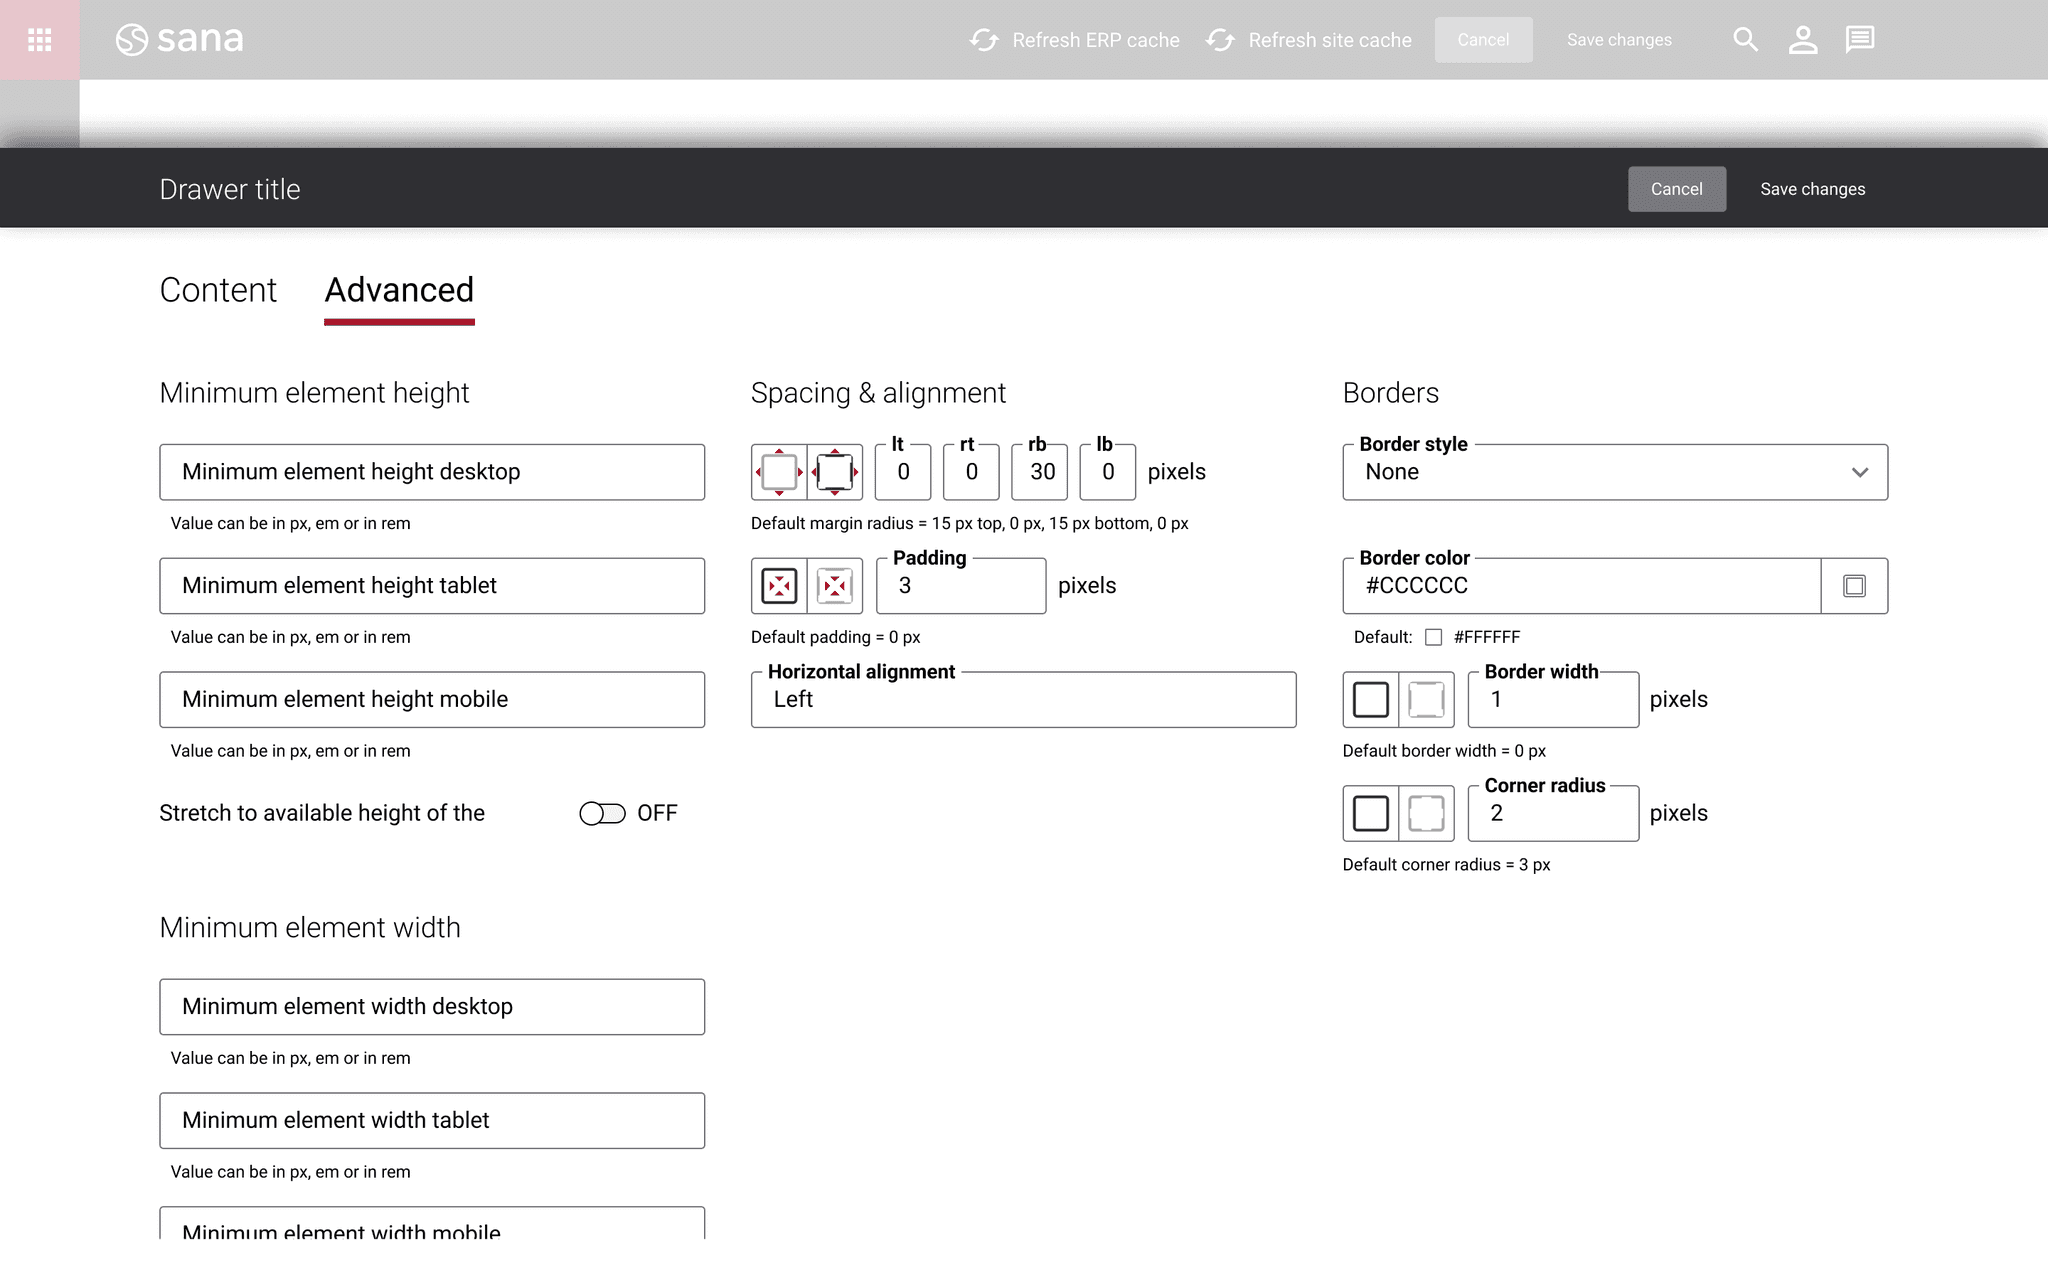This screenshot has width=2048, height=1280.
Task: Switch to the Content tab
Action: pos(218,290)
